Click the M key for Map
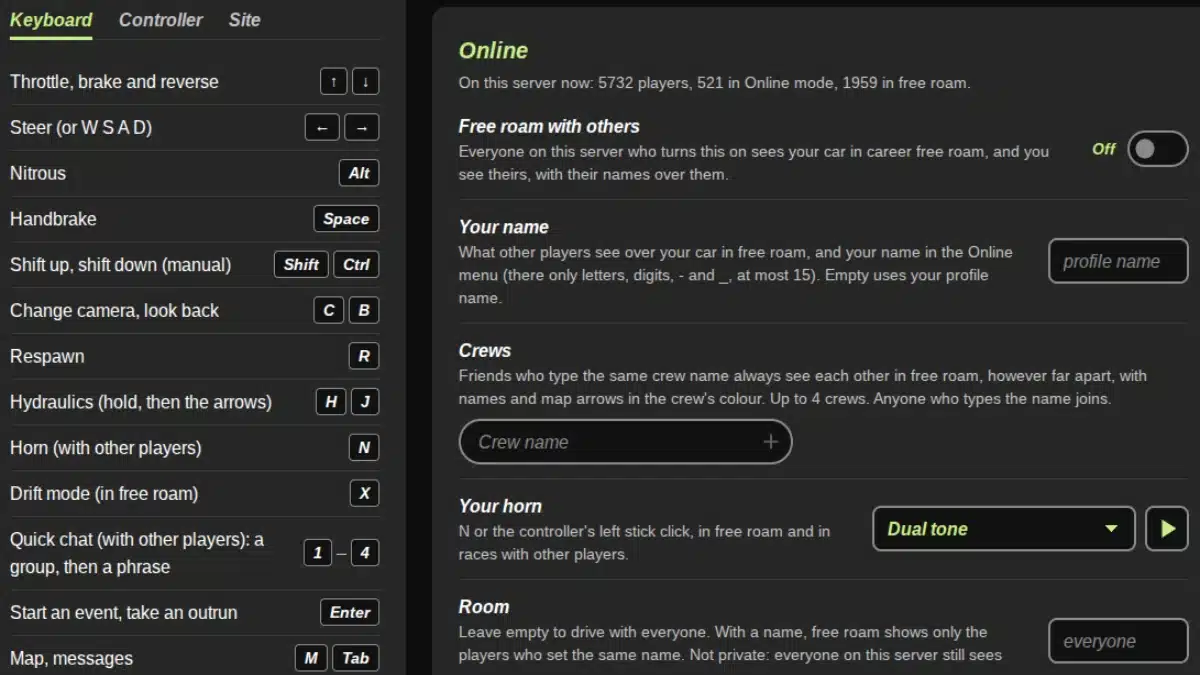Image resolution: width=1200 pixels, height=675 pixels. tap(311, 658)
